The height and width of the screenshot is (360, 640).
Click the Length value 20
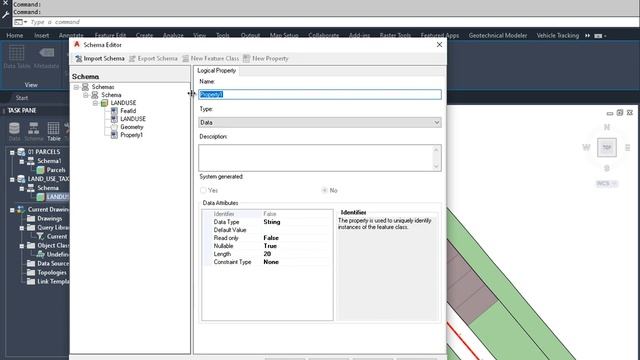[x=267, y=254]
